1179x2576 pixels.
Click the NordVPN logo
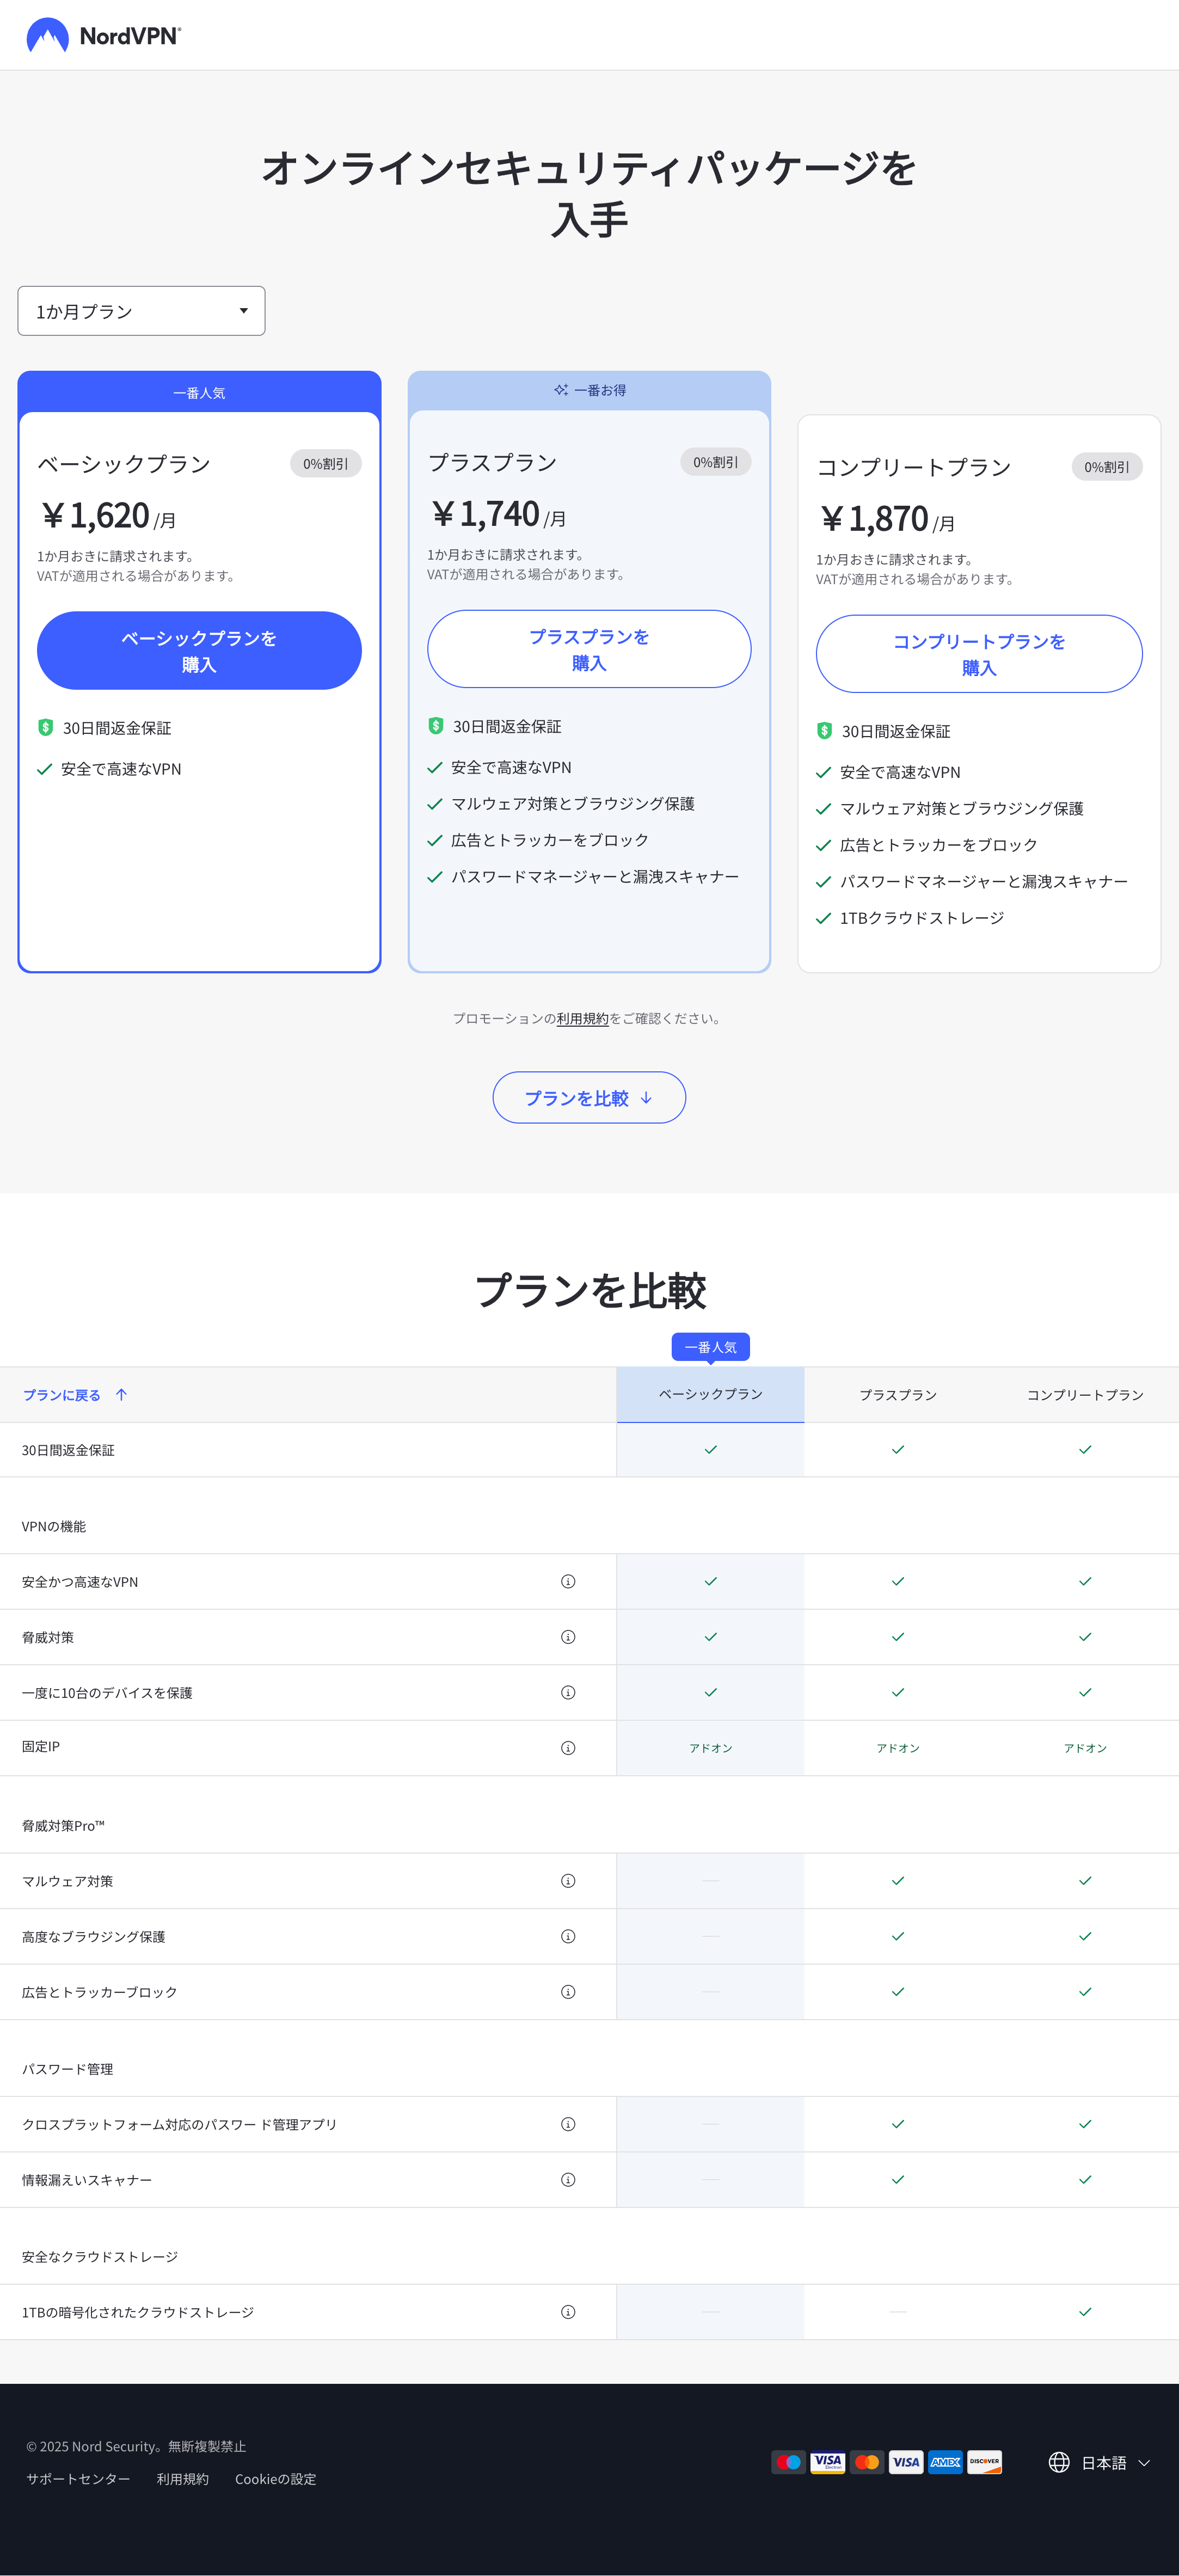103,35
